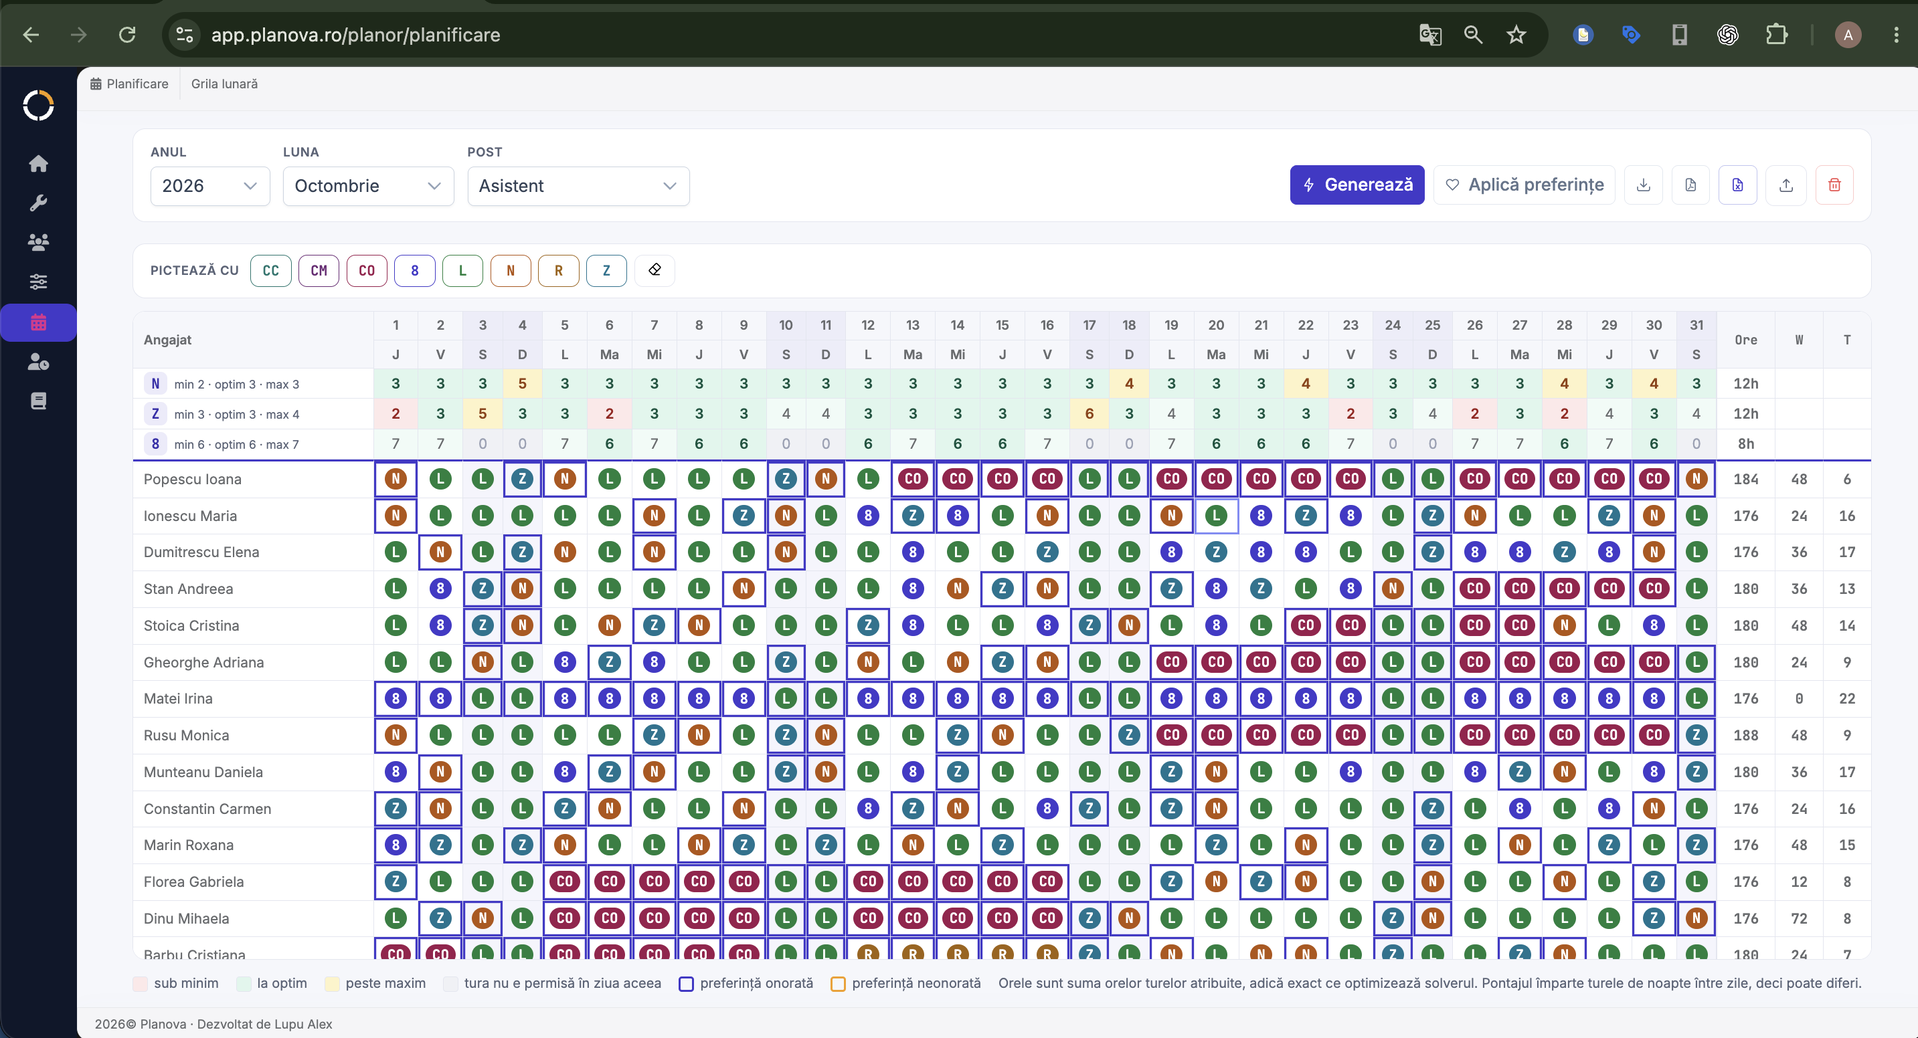Open the sliders settings sidebar icon

point(38,282)
